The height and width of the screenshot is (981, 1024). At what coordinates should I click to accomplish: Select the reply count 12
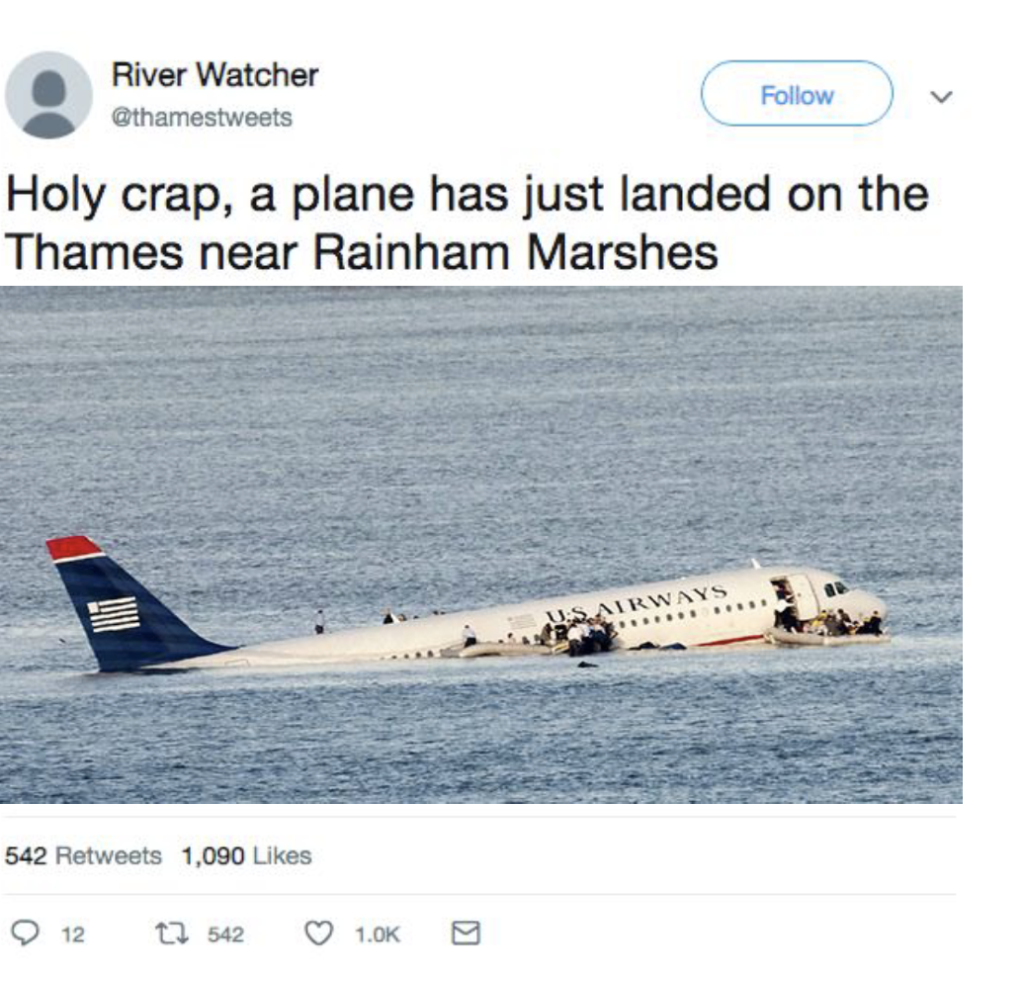(x=72, y=935)
